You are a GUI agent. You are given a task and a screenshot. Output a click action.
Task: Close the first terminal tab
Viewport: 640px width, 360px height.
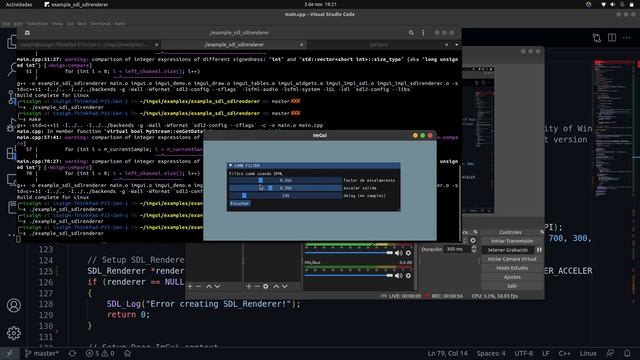click(x=157, y=44)
